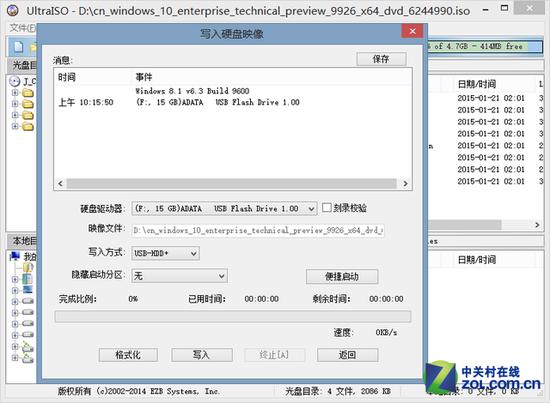Click the 写入 button
This screenshot has height=403, width=550.
(x=202, y=355)
